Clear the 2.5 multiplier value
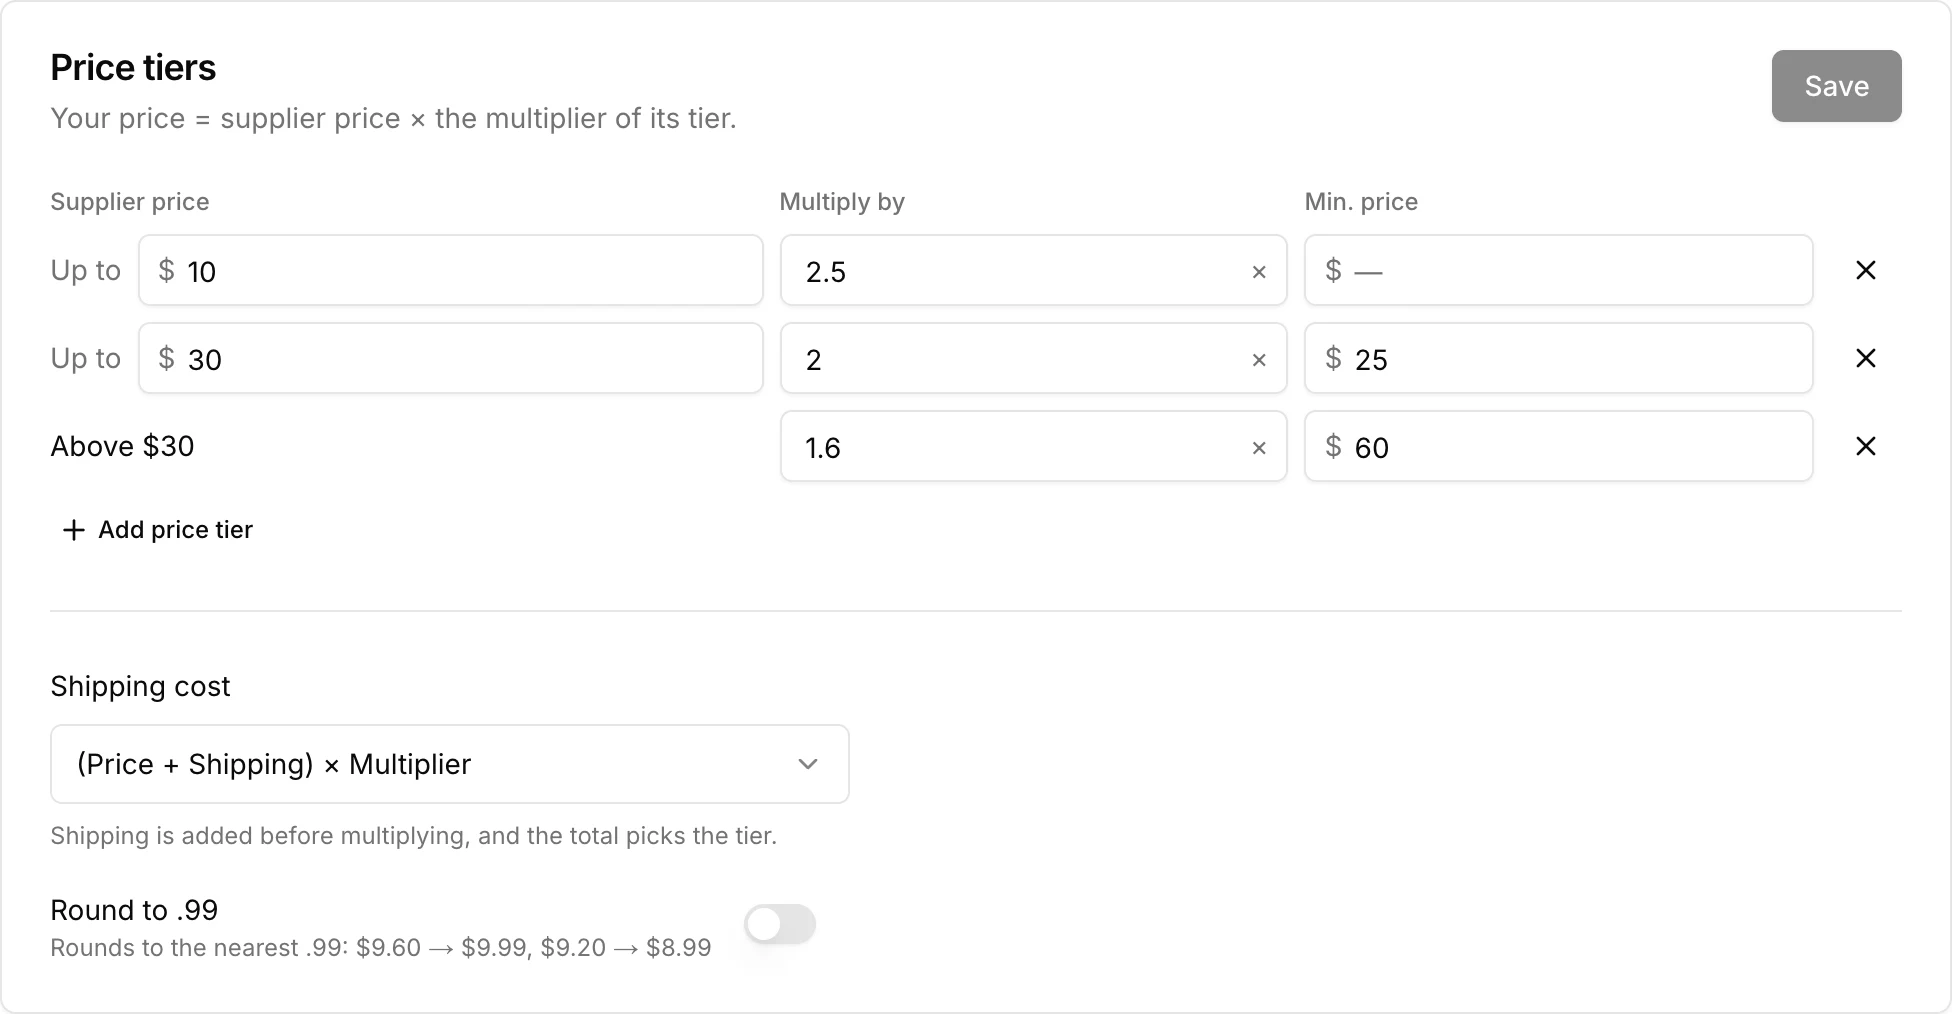This screenshot has width=1952, height=1014. 1259,272
